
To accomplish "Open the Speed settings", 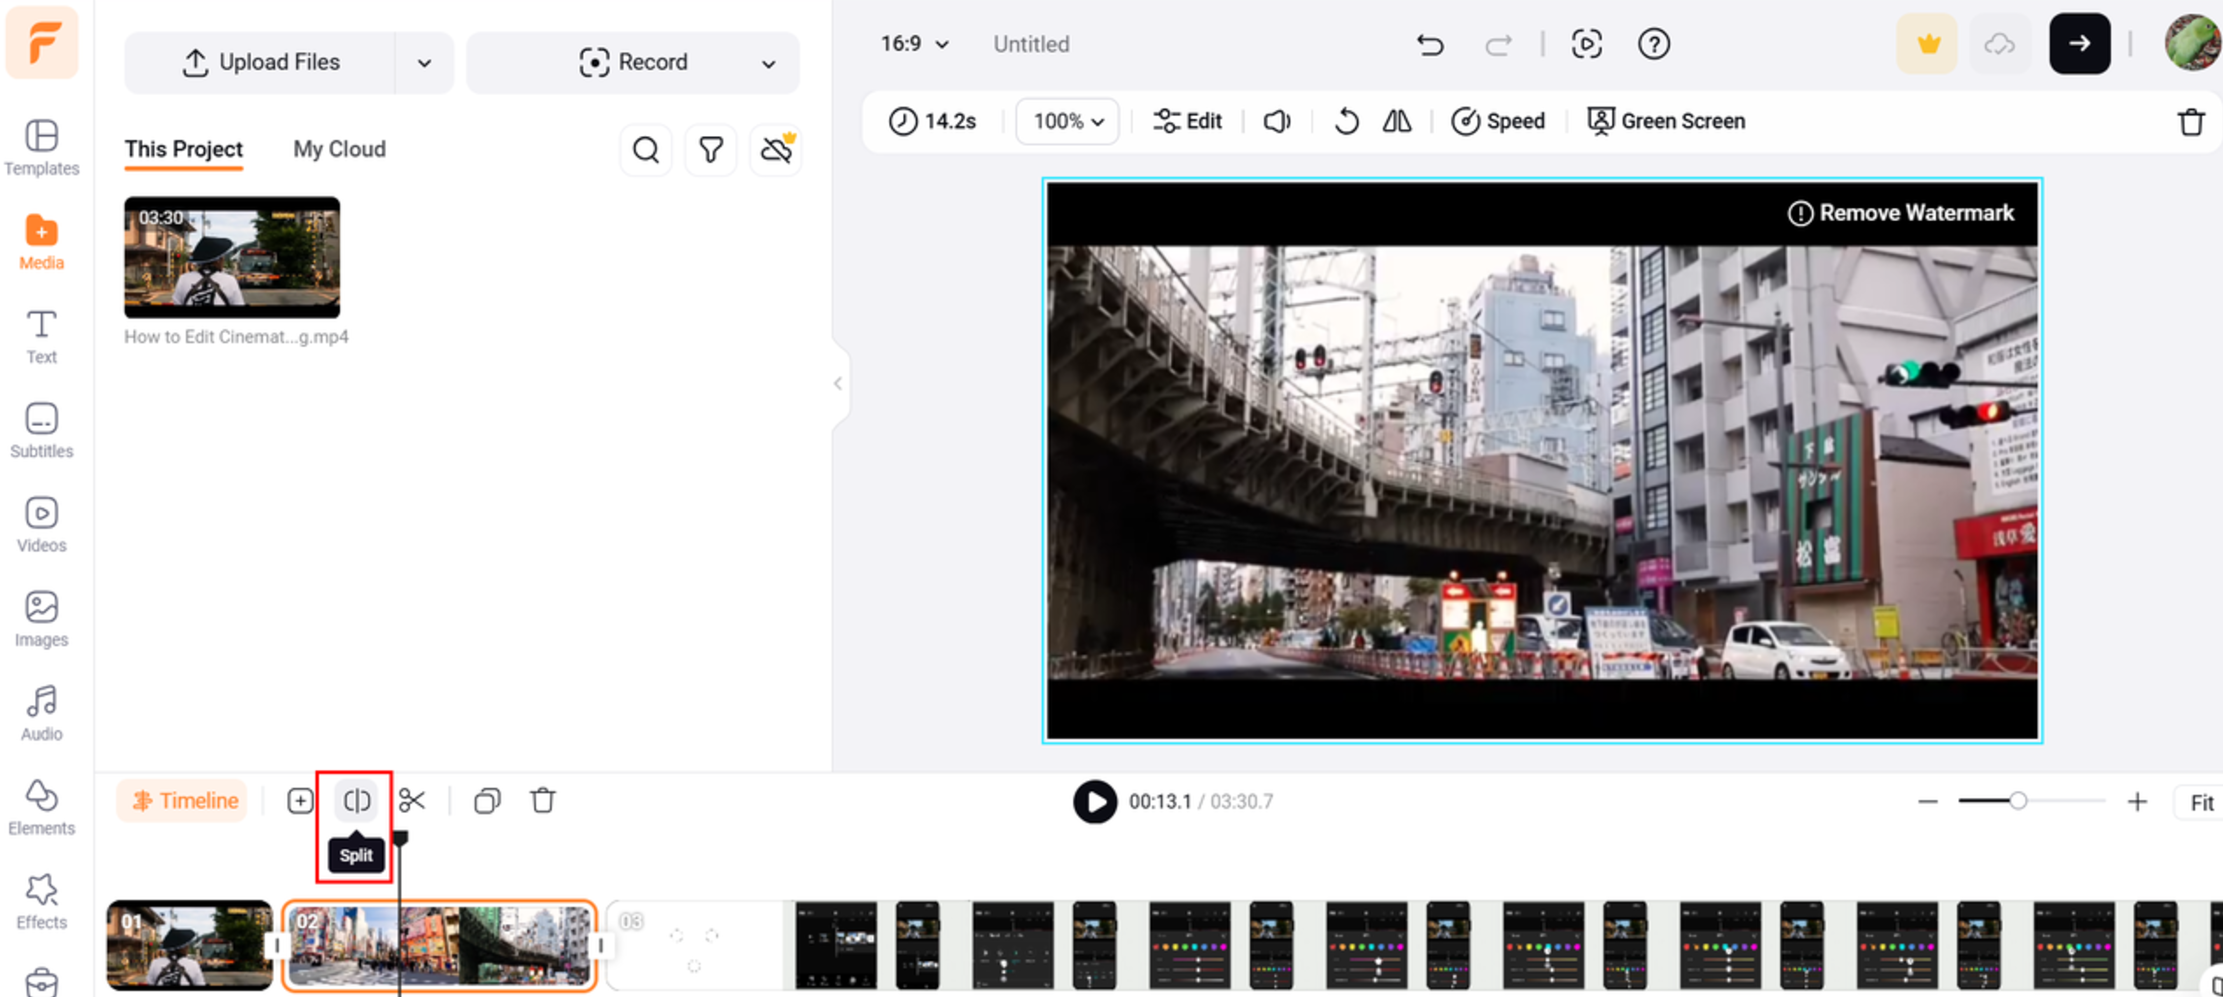I will pyautogui.click(x=1498, y=121).
